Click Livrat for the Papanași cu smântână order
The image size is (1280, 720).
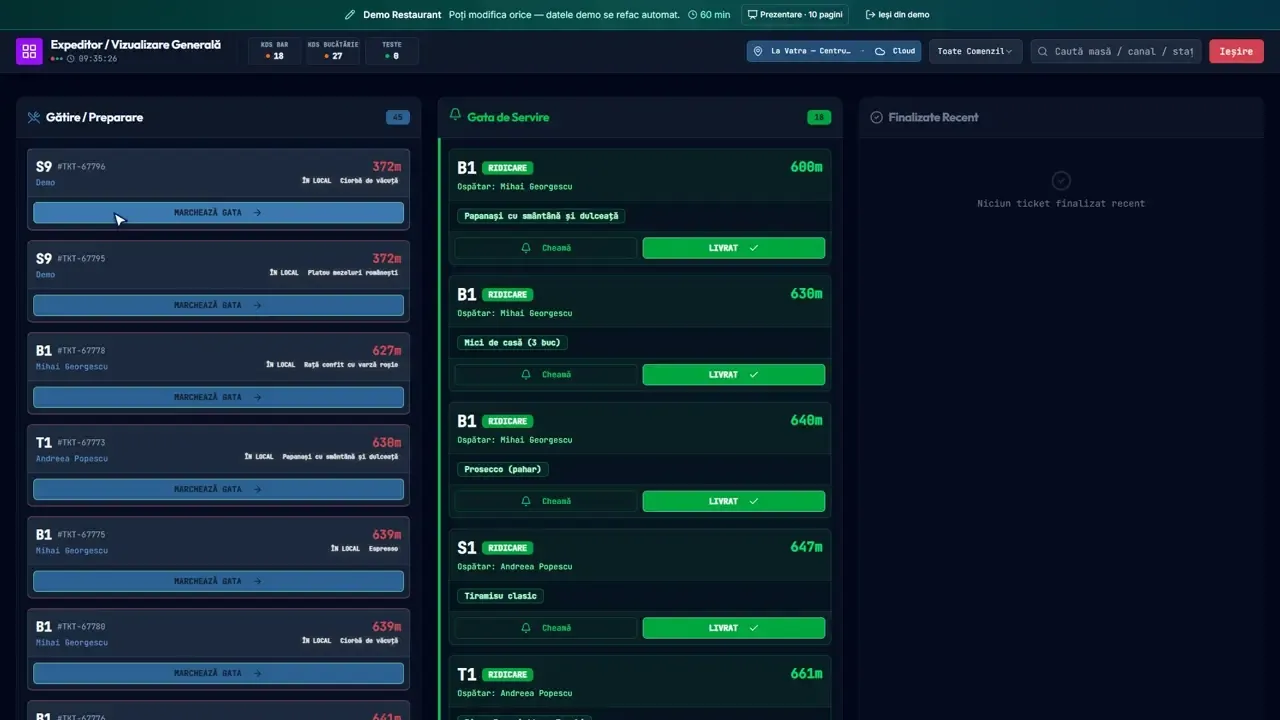(x=733, y=248)
